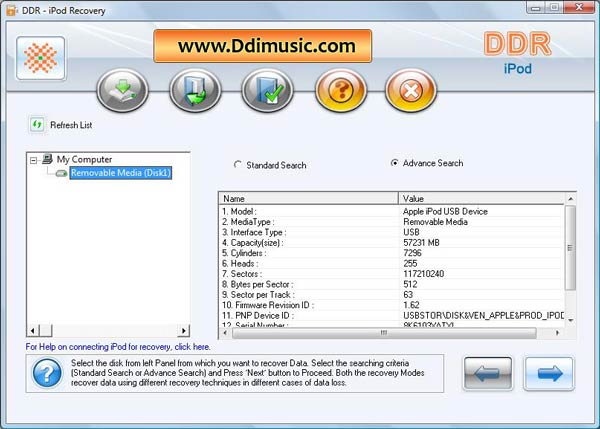Click the 'USB' interface value
This screenshot has width=600, height=429.
(x=411, y=232)
